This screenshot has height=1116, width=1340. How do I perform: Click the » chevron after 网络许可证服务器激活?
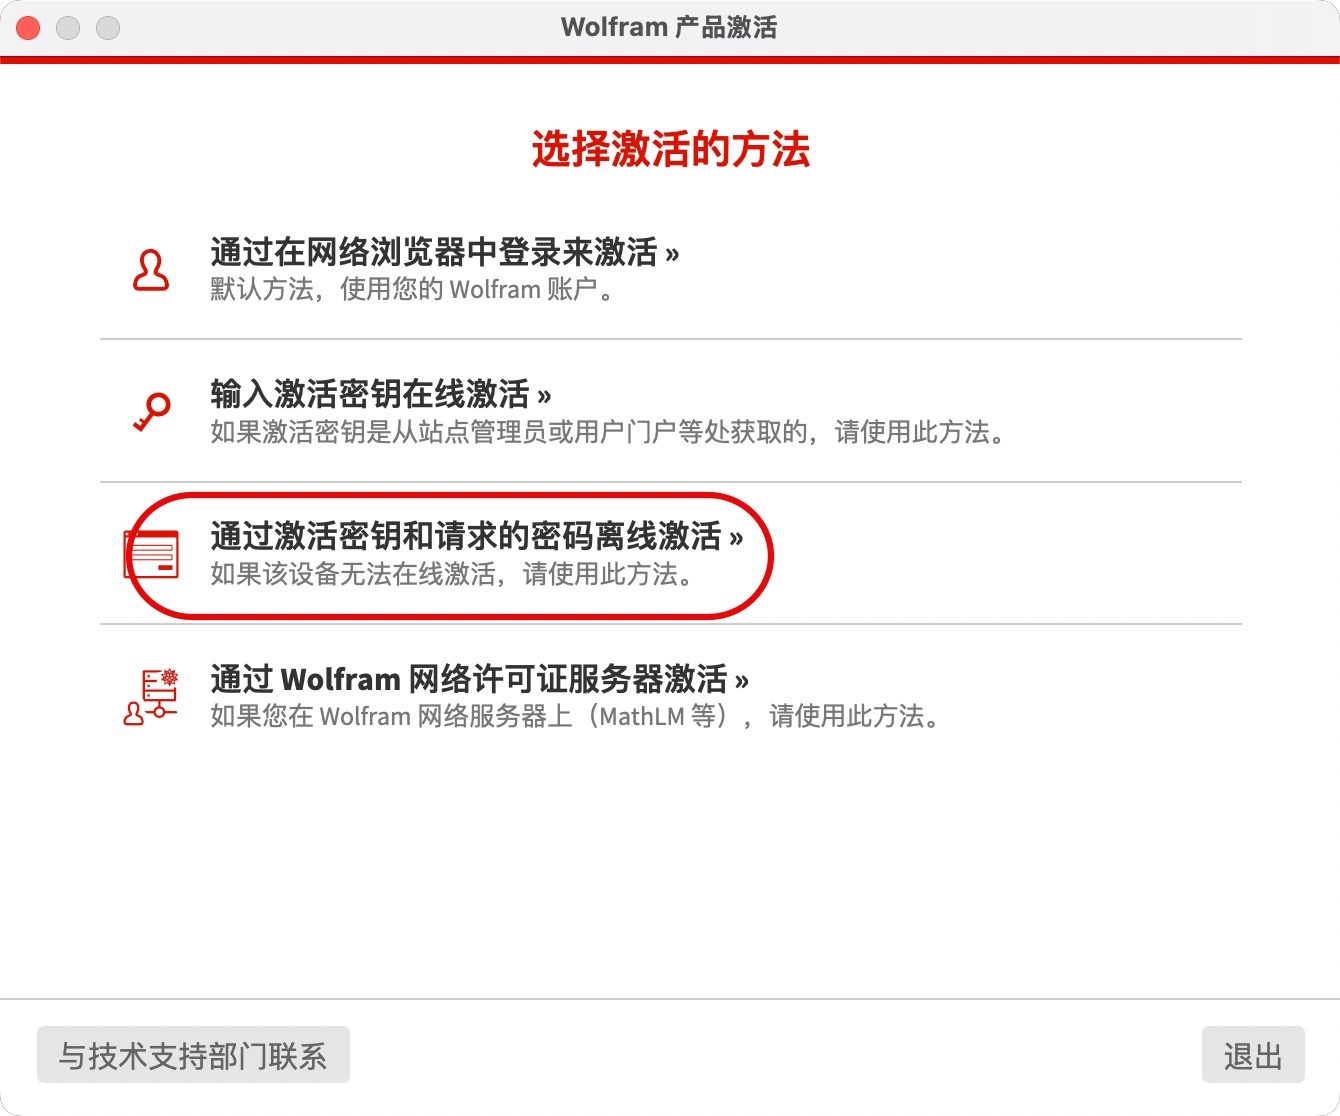(x=741, y=681)
